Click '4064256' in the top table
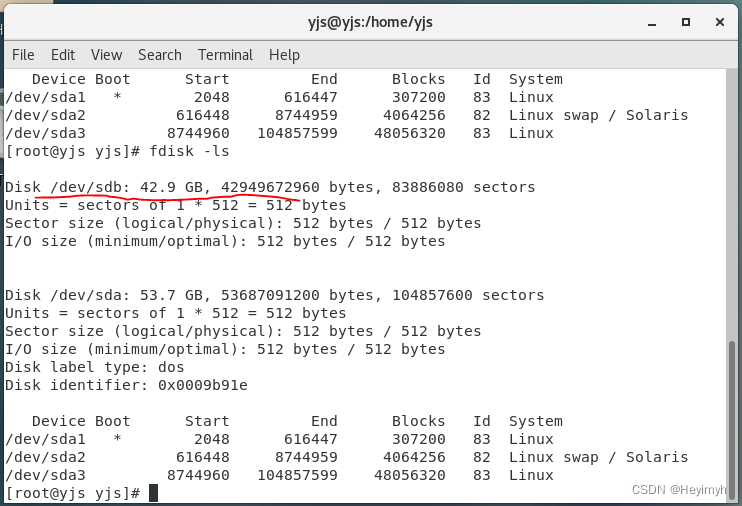 point(414,115)
